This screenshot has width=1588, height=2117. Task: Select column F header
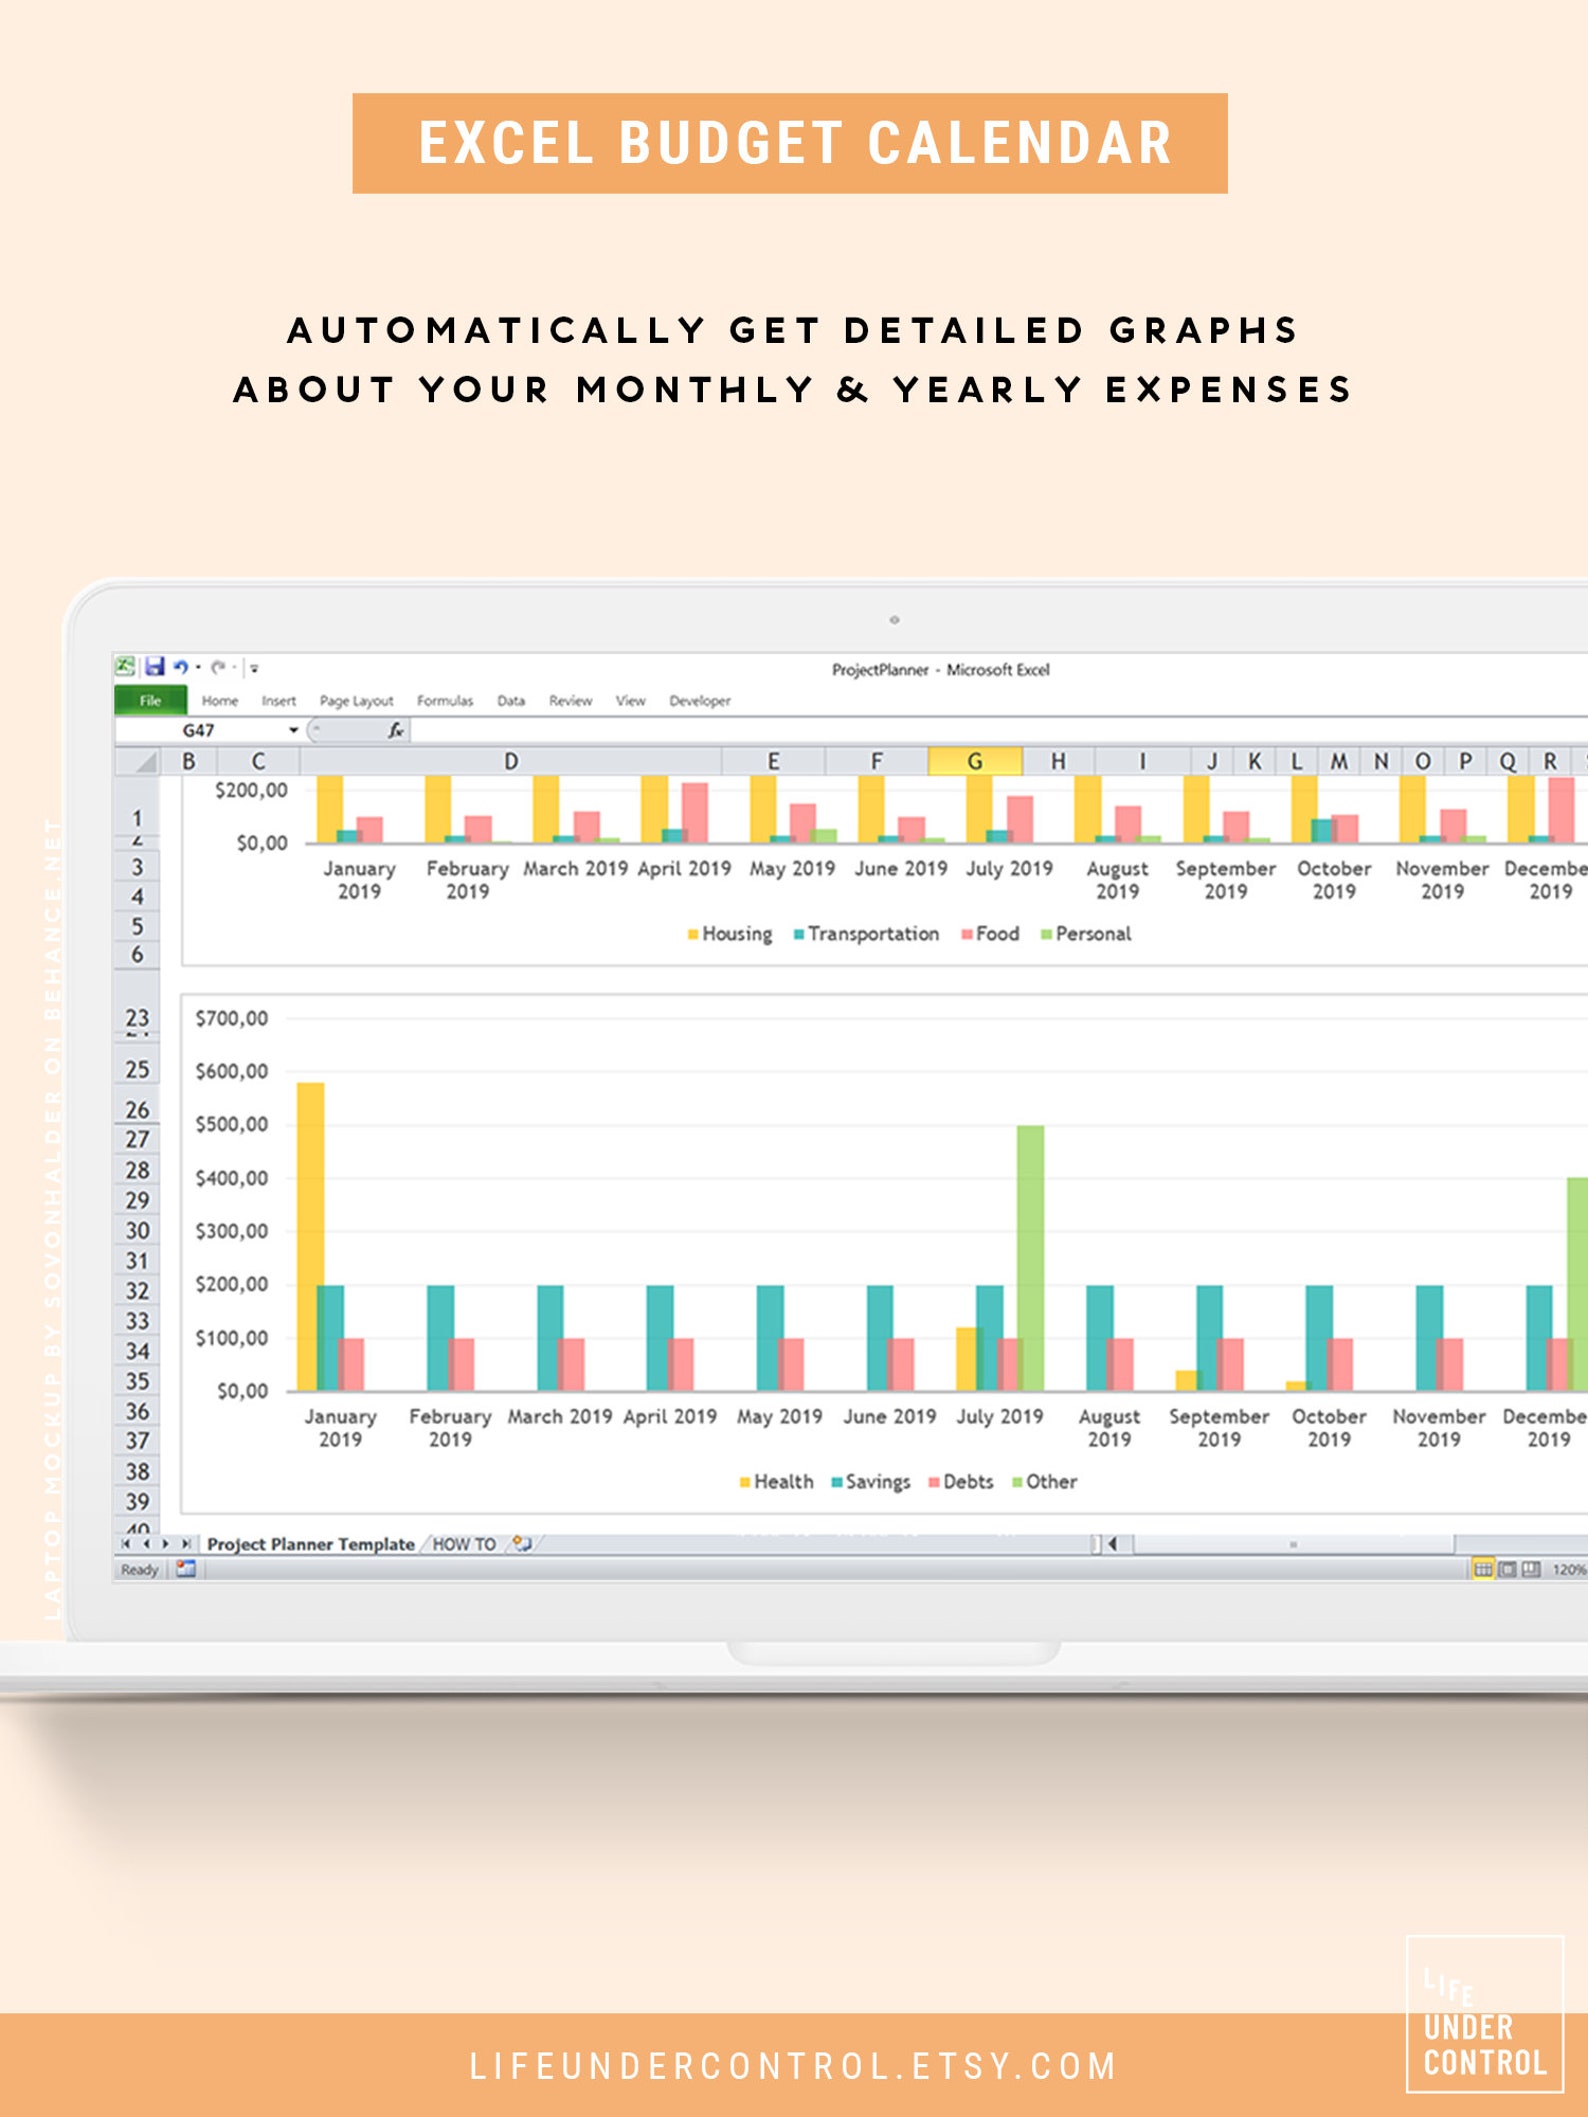(x=876, y=761)
